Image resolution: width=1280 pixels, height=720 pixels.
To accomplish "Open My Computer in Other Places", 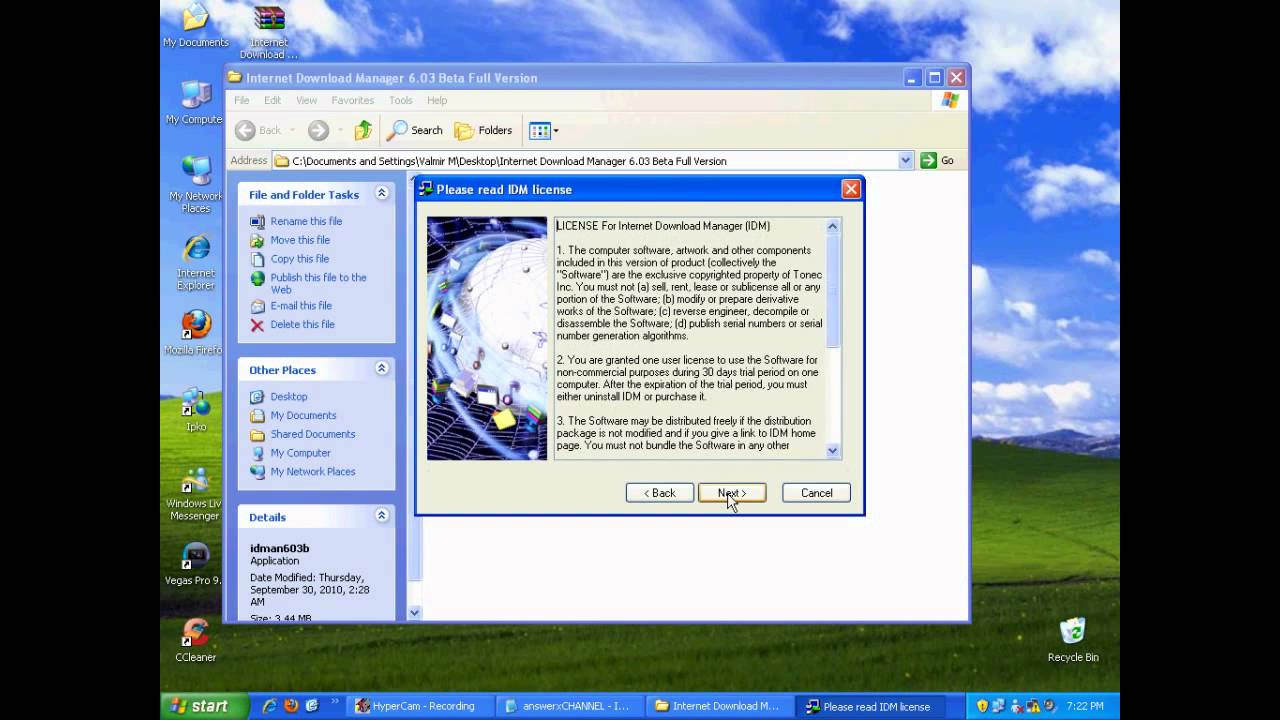I will [x=300, y=453].
